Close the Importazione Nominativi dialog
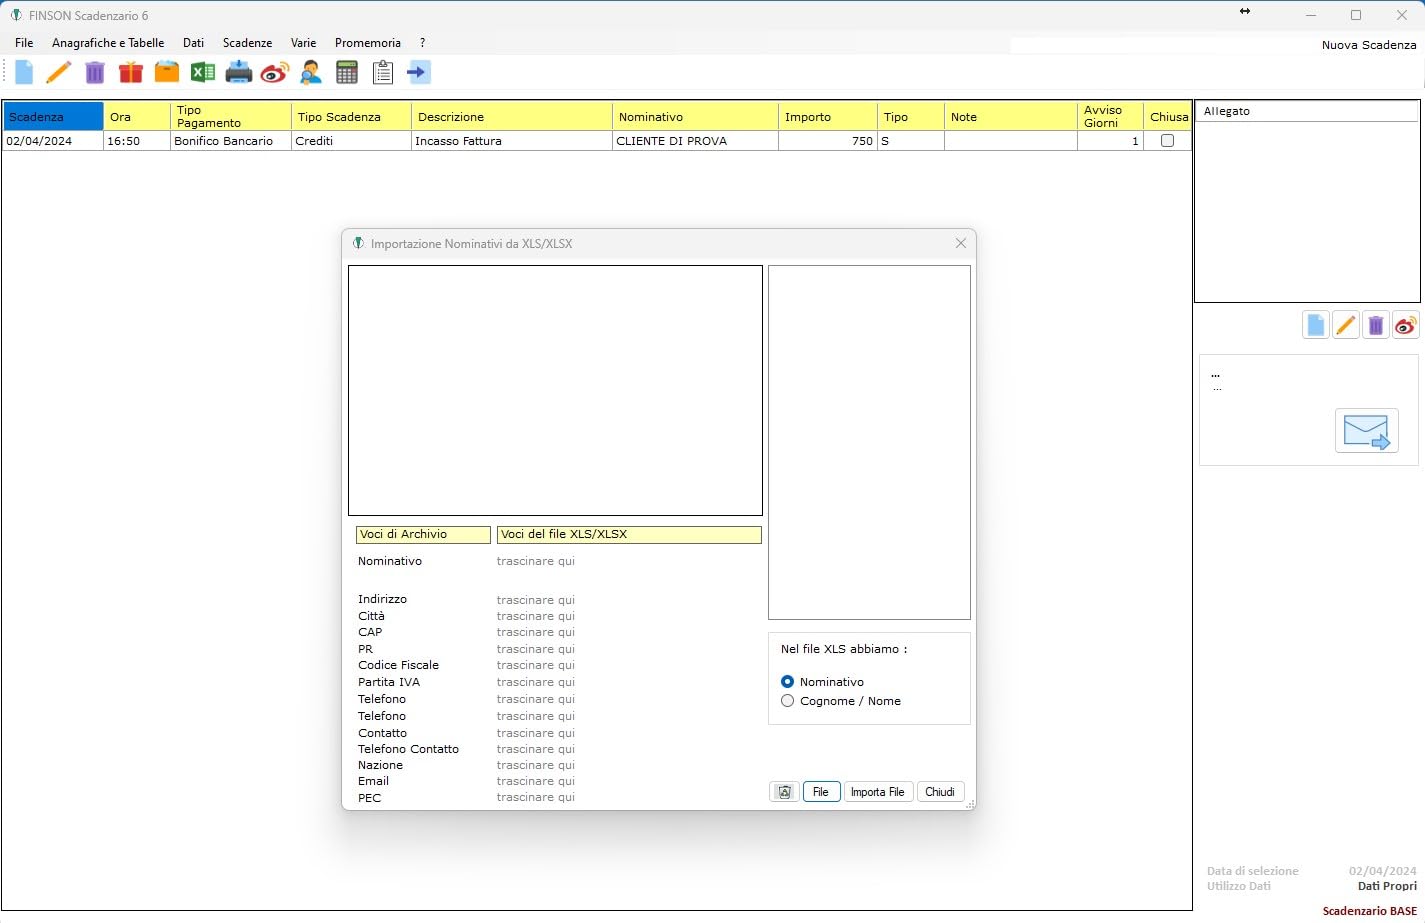This screenshot has height=923, width=1425. point(961,243)
